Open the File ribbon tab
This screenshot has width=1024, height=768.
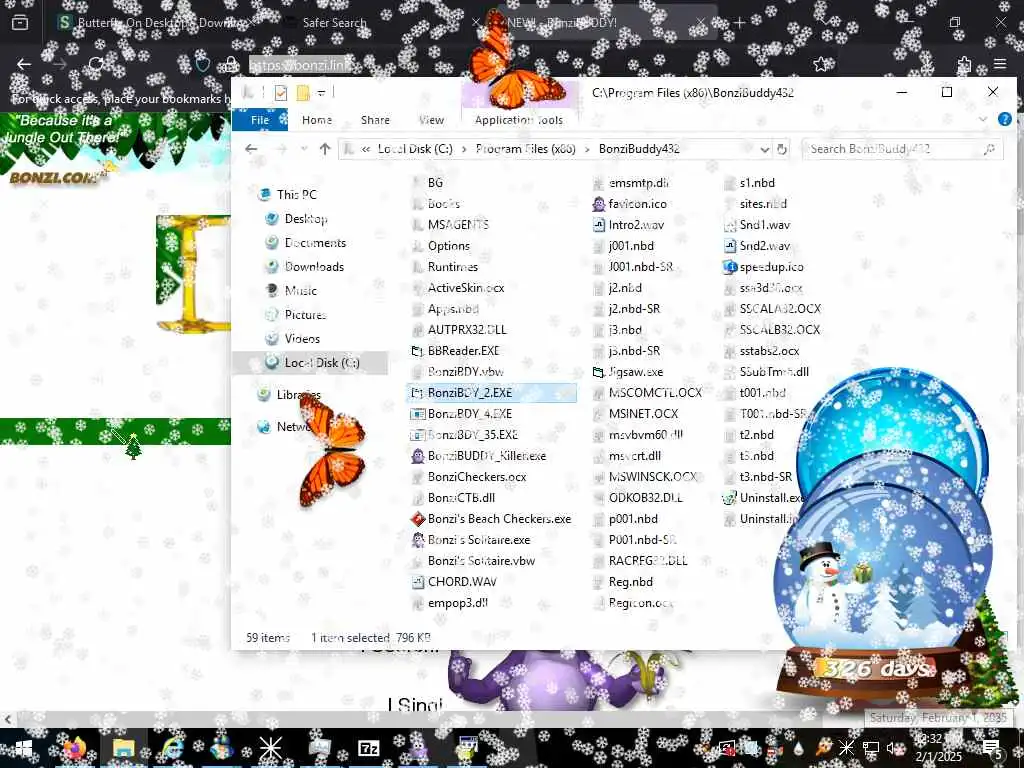point(260,120)
